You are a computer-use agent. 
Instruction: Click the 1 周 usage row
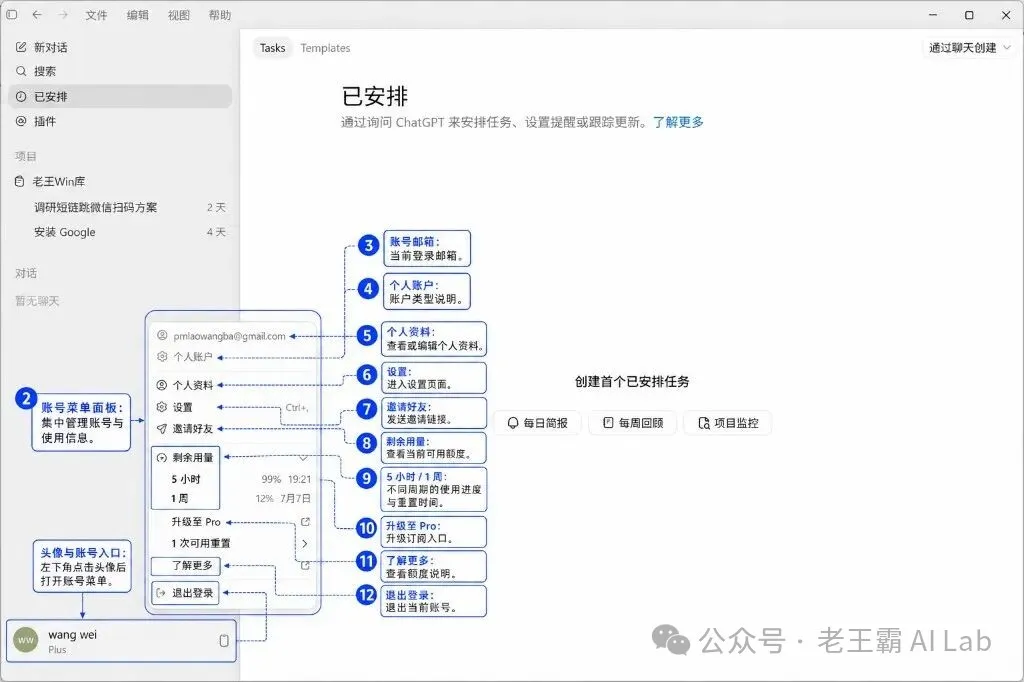coord(180,498)
